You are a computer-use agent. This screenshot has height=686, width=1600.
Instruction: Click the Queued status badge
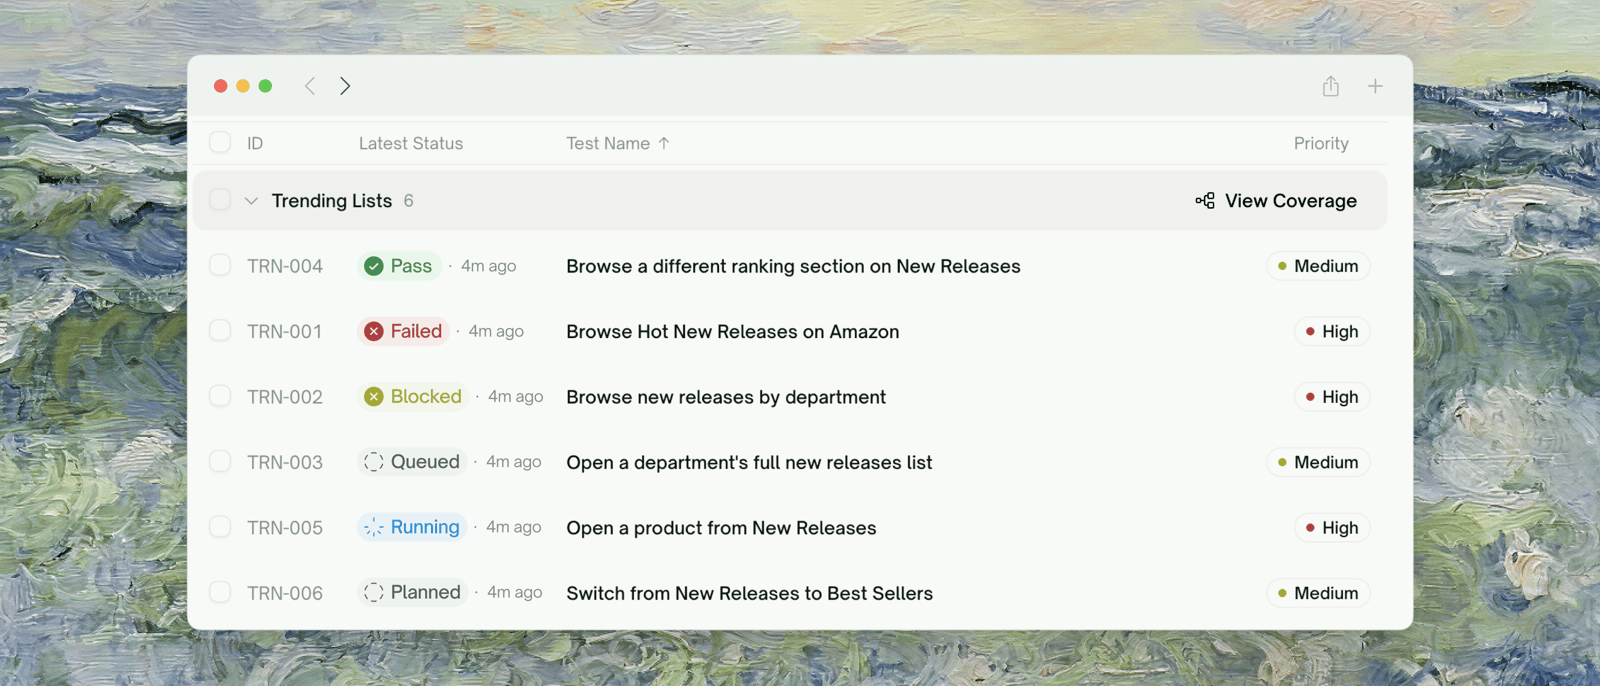pyautogui.click(x=412, y=462)
